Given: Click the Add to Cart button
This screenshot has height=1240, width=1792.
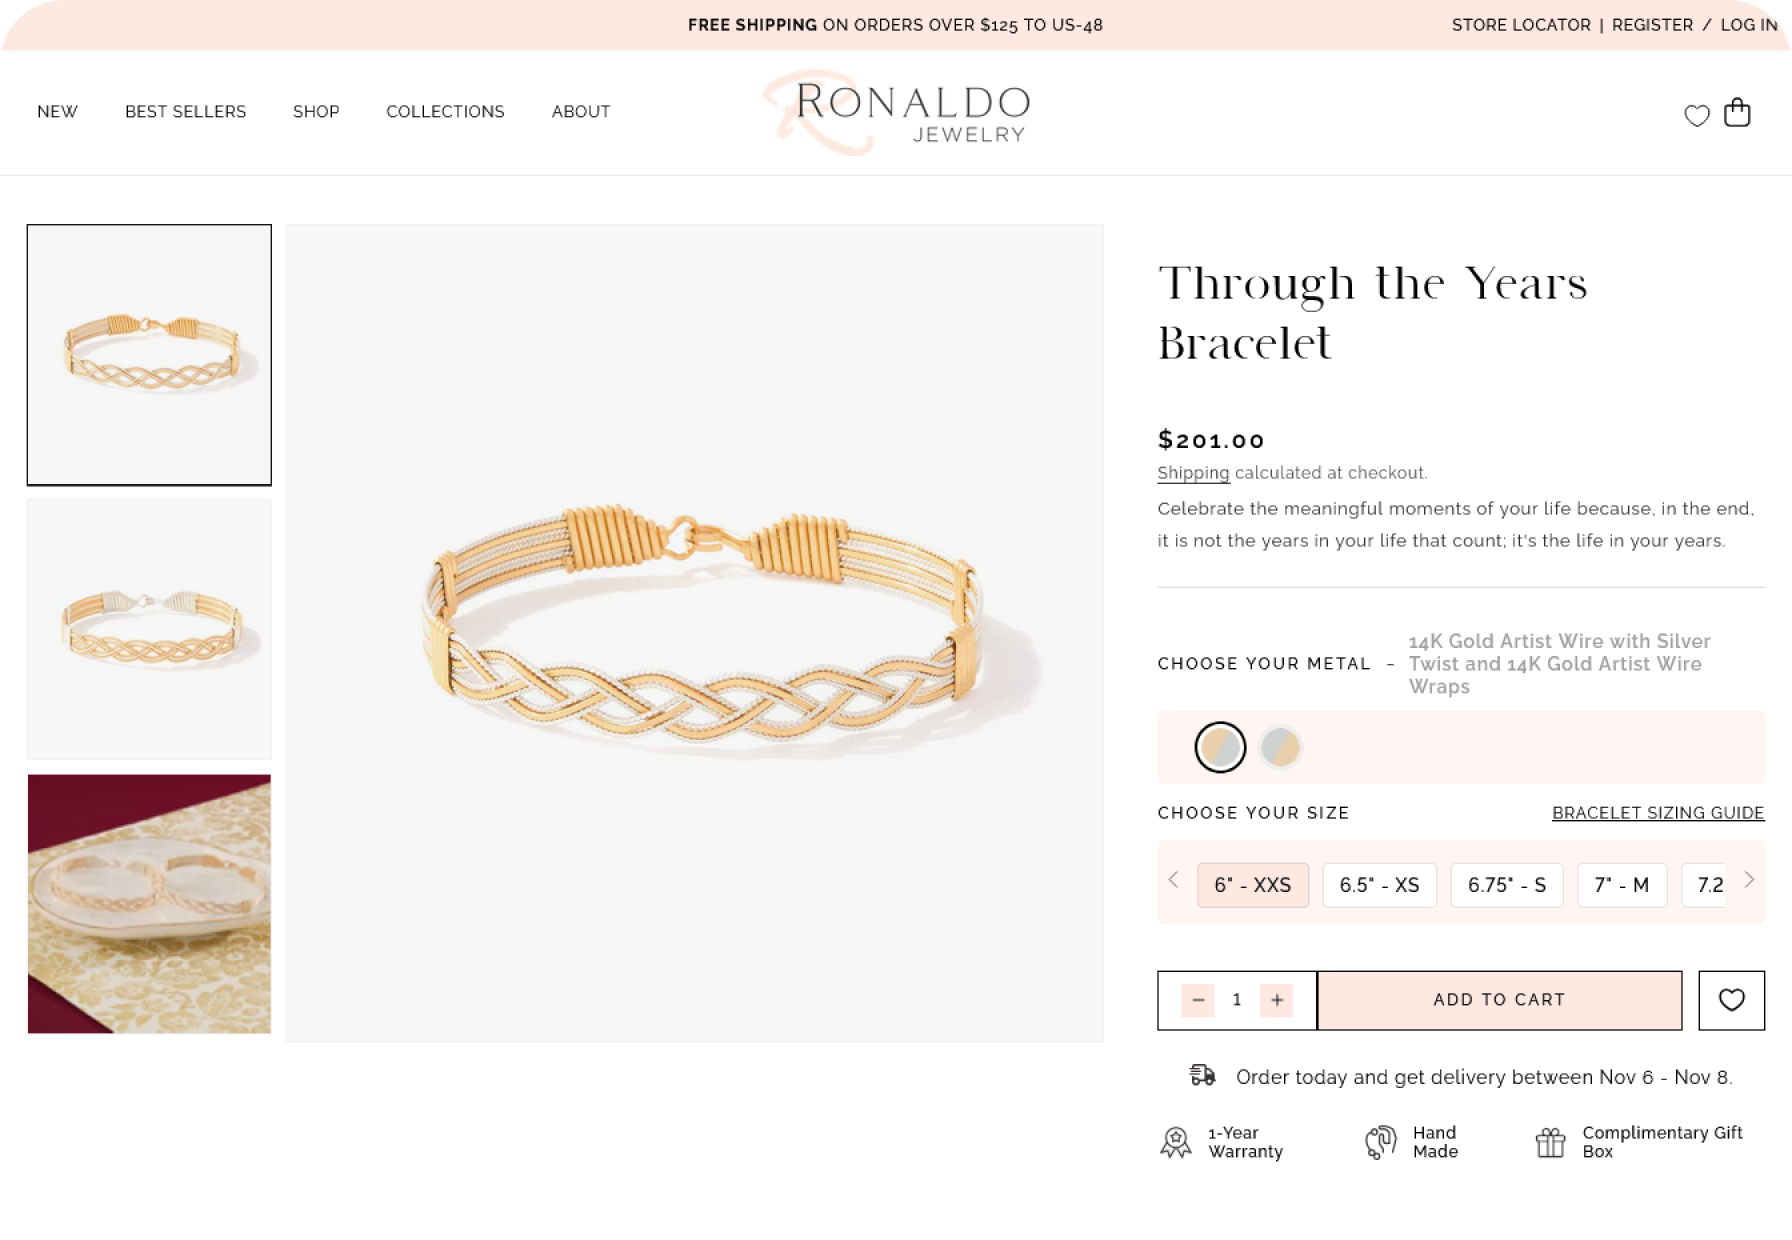Looking at the screenshot, I should tap(1499, 1000).
